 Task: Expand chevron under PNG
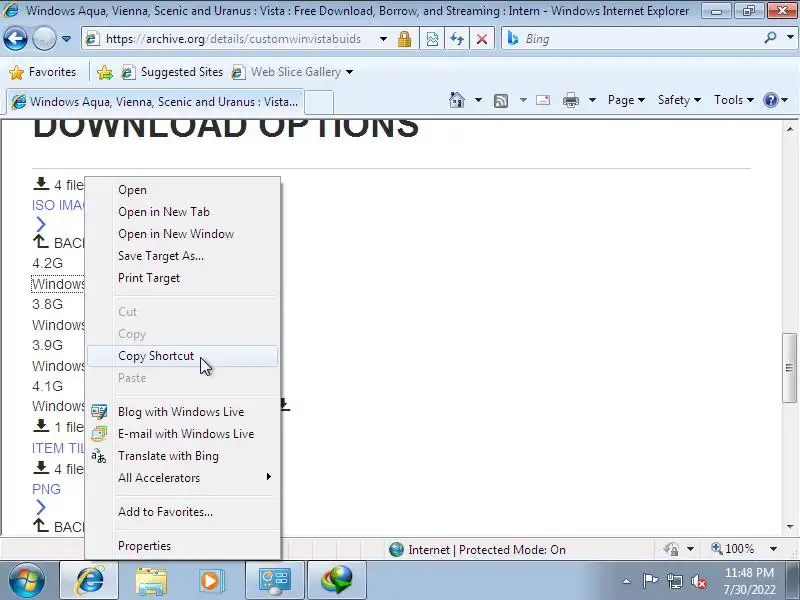click(41, 507)
